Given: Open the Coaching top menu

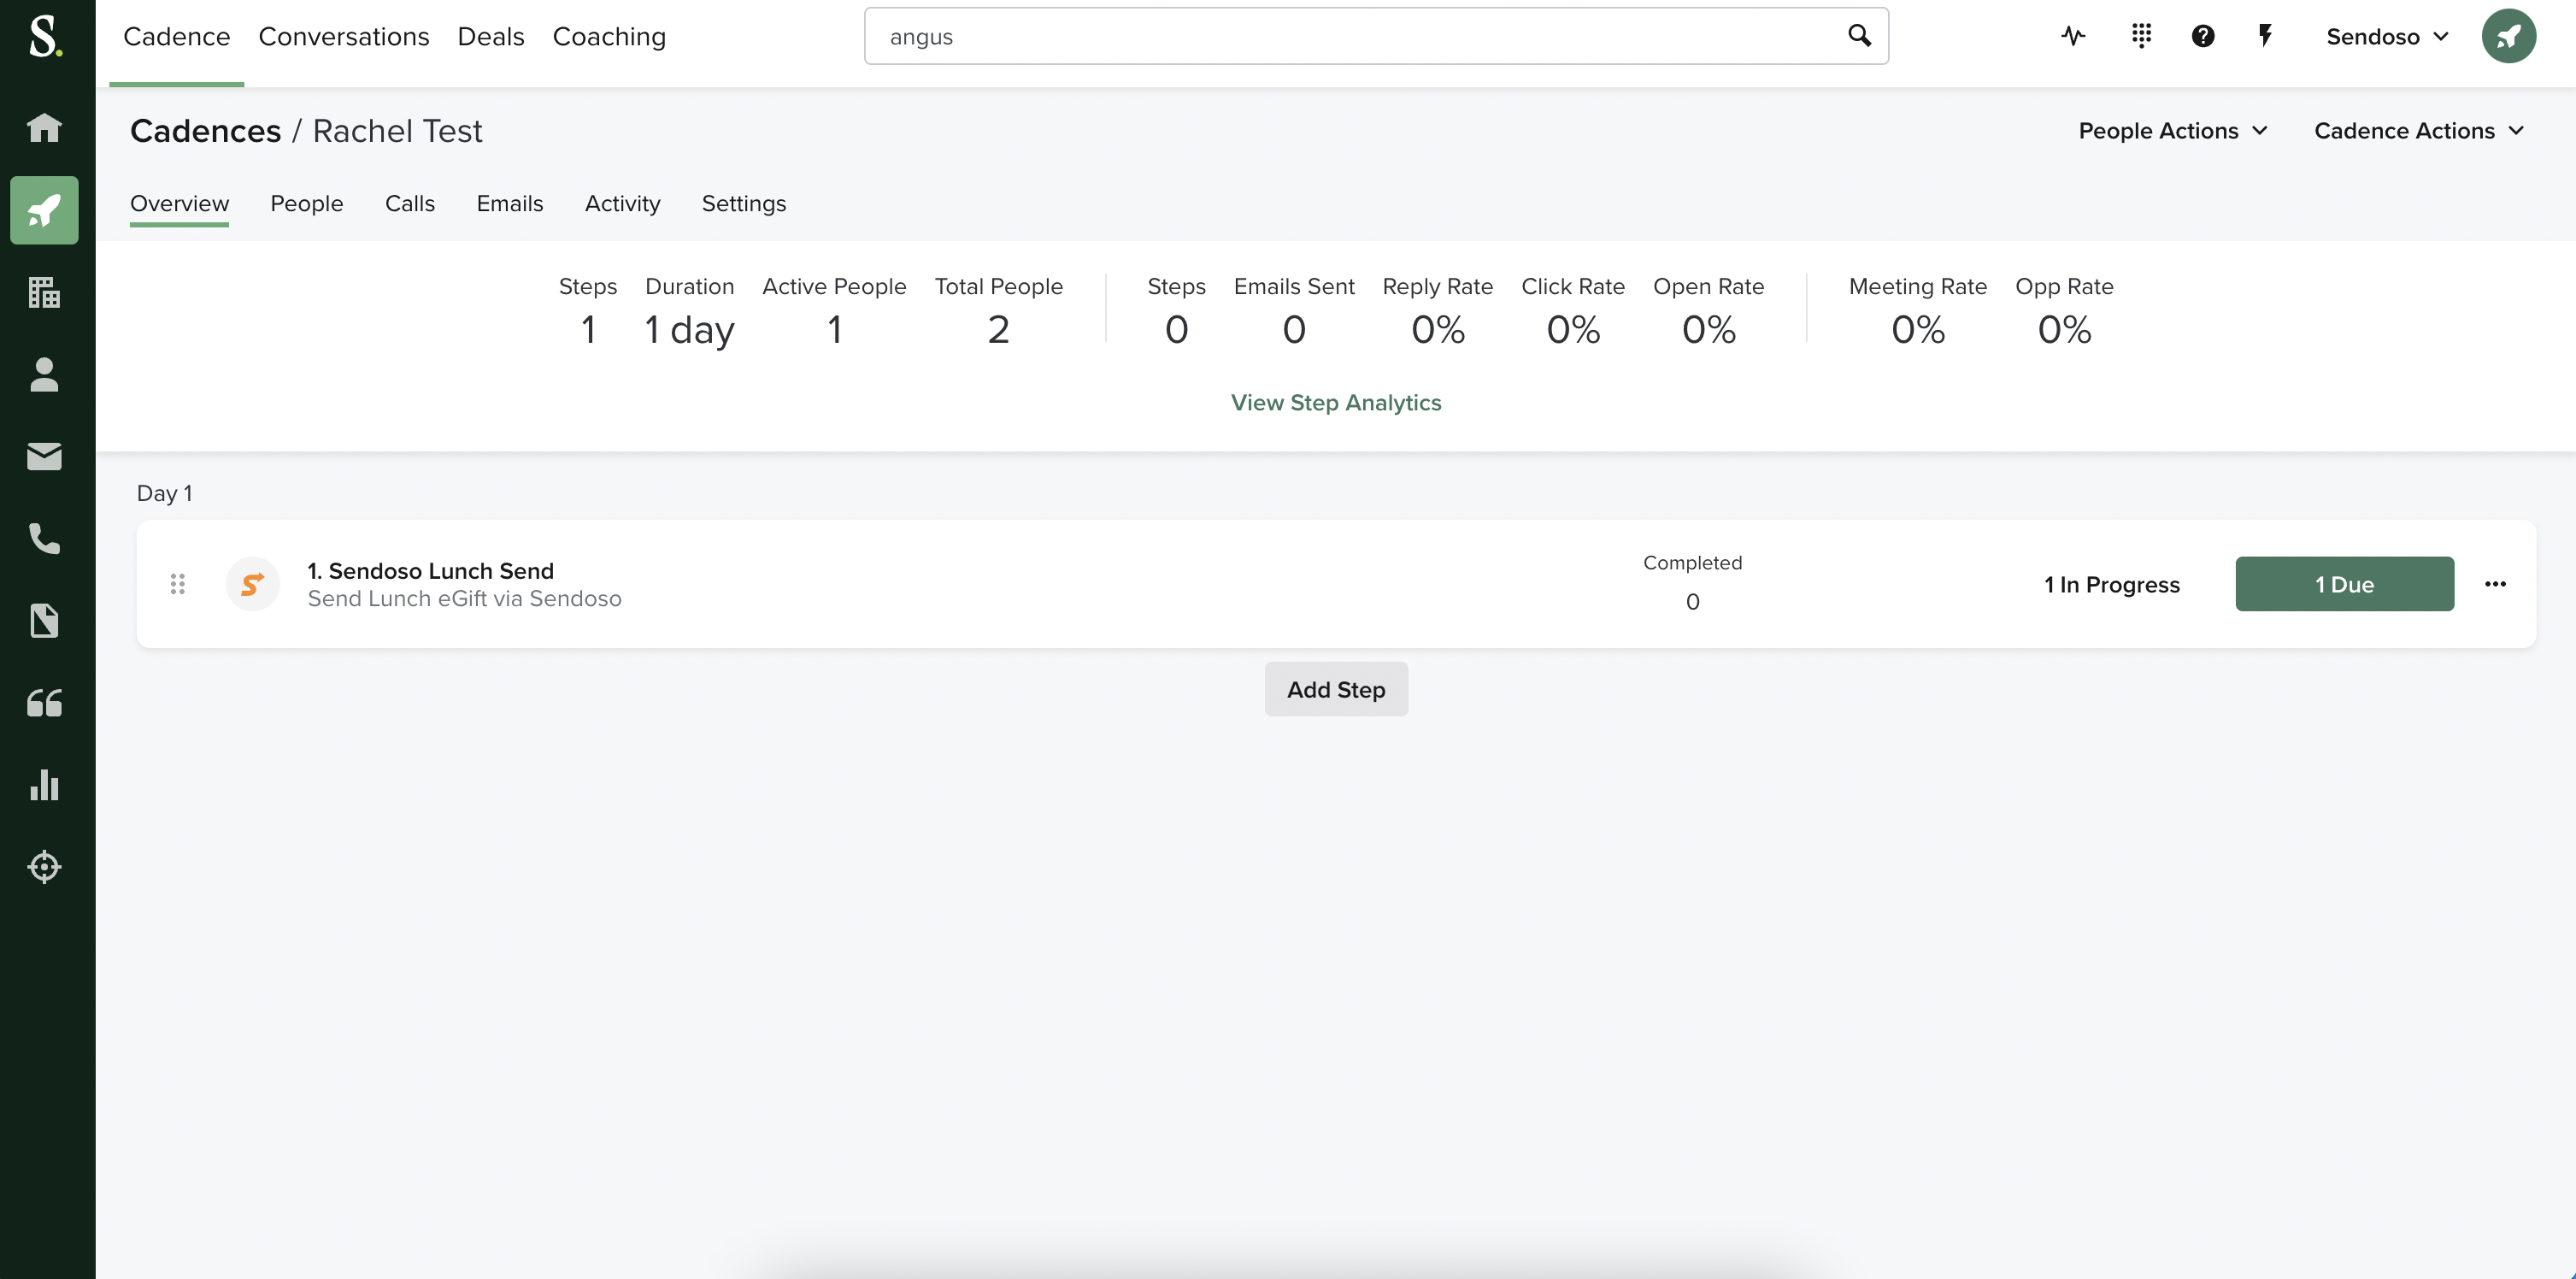Looking at the screenshot, I should [609, 37].
